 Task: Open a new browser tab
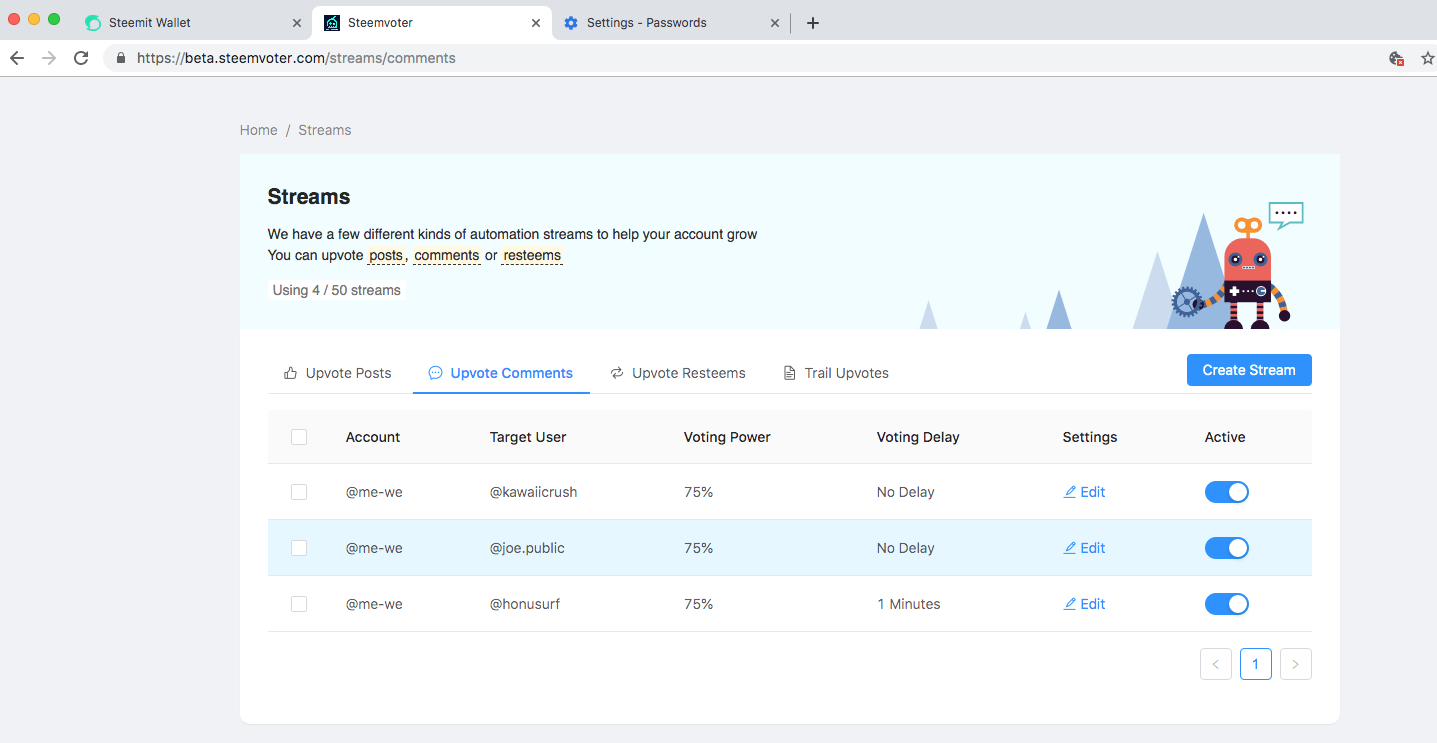coord(812,23)
